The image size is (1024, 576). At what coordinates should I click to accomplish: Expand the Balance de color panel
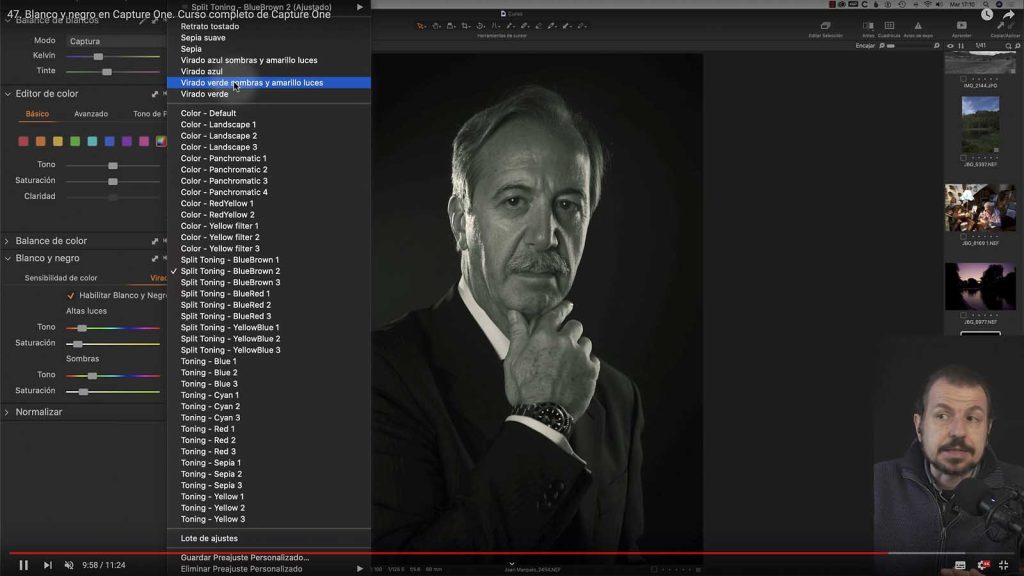point(7,241)
